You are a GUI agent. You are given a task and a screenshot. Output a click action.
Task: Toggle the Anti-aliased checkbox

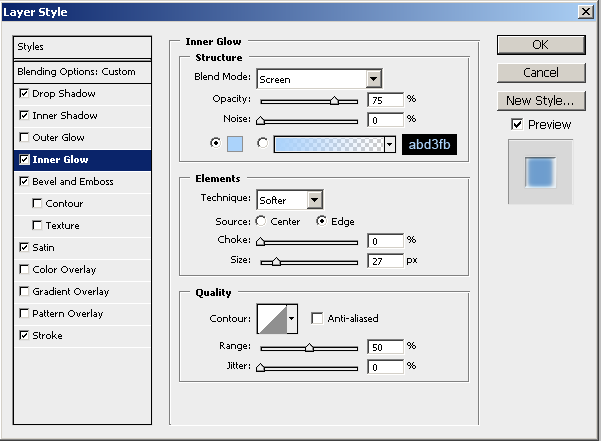pyautogui.click(x=317, y=319)
